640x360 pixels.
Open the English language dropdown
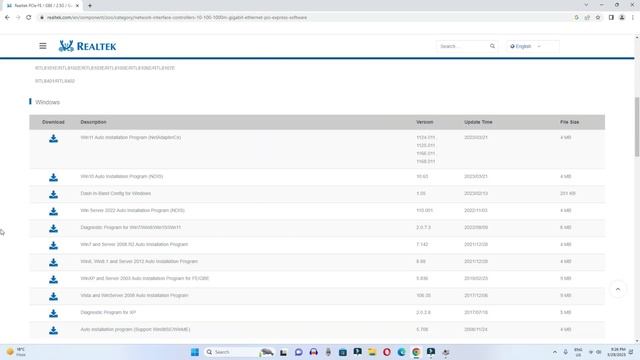pyautogui.click(x=533, y=46)
